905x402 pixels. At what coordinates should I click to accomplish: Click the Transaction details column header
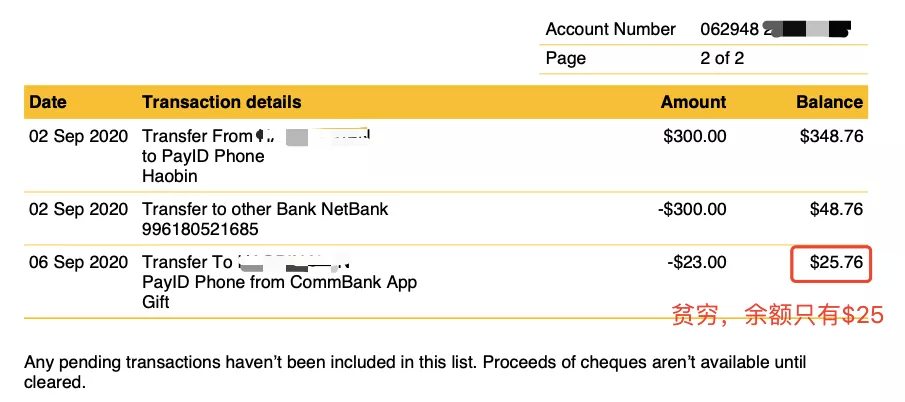click(222, 102)
